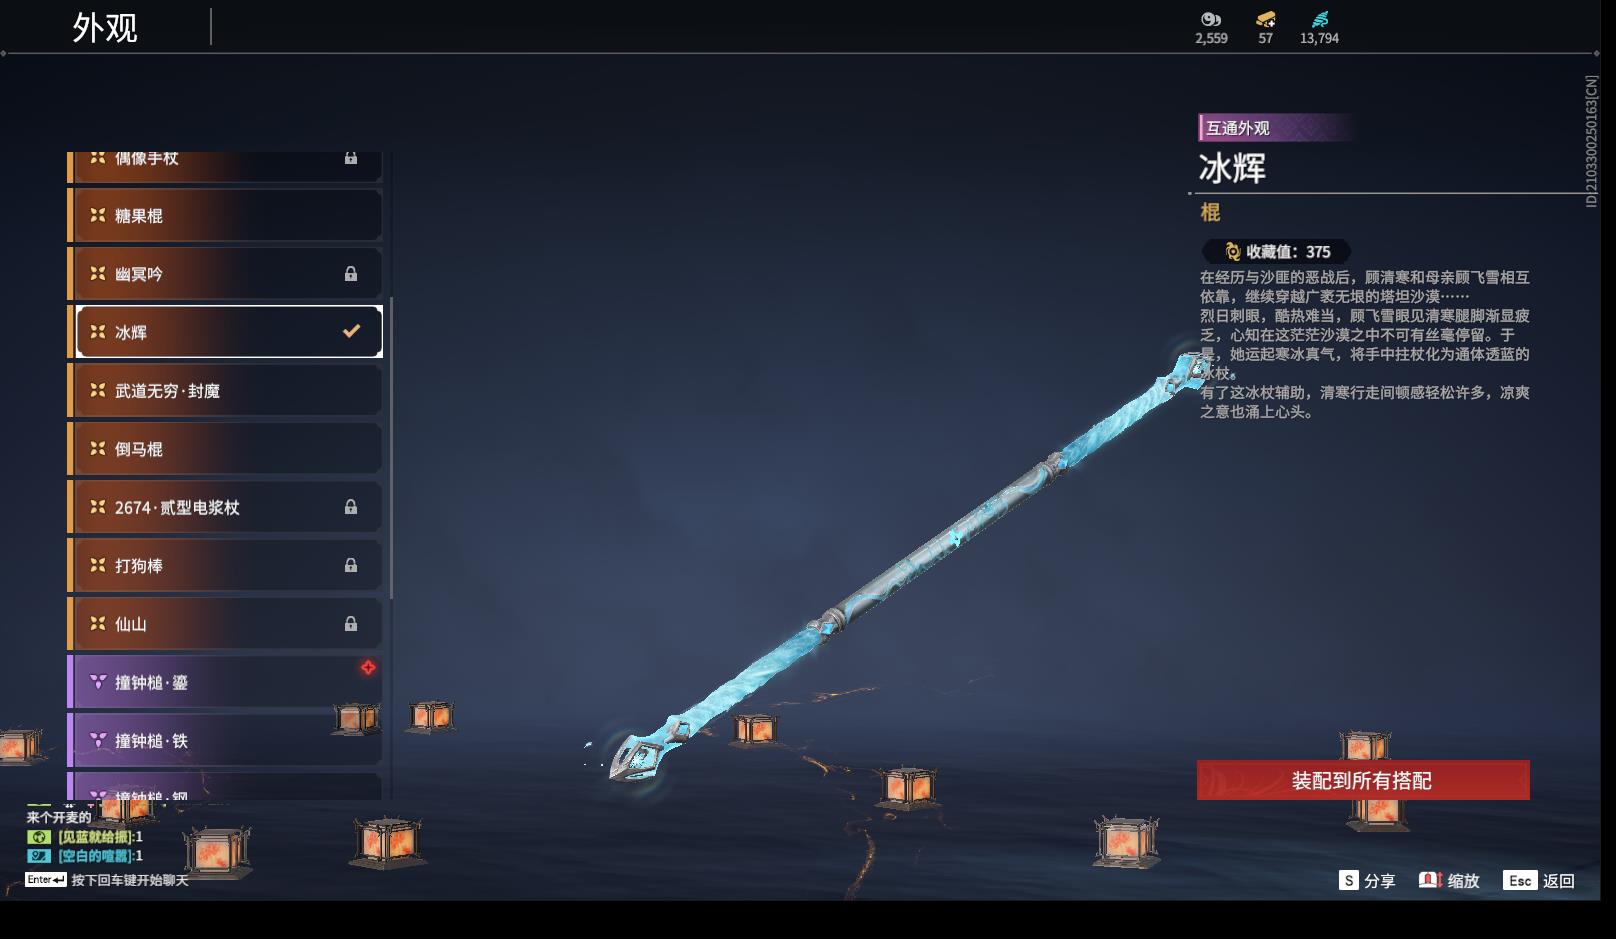Click the lock icon on 打狗棒
The height and width of the screenshot is (939, 1616).
[351, 566]
